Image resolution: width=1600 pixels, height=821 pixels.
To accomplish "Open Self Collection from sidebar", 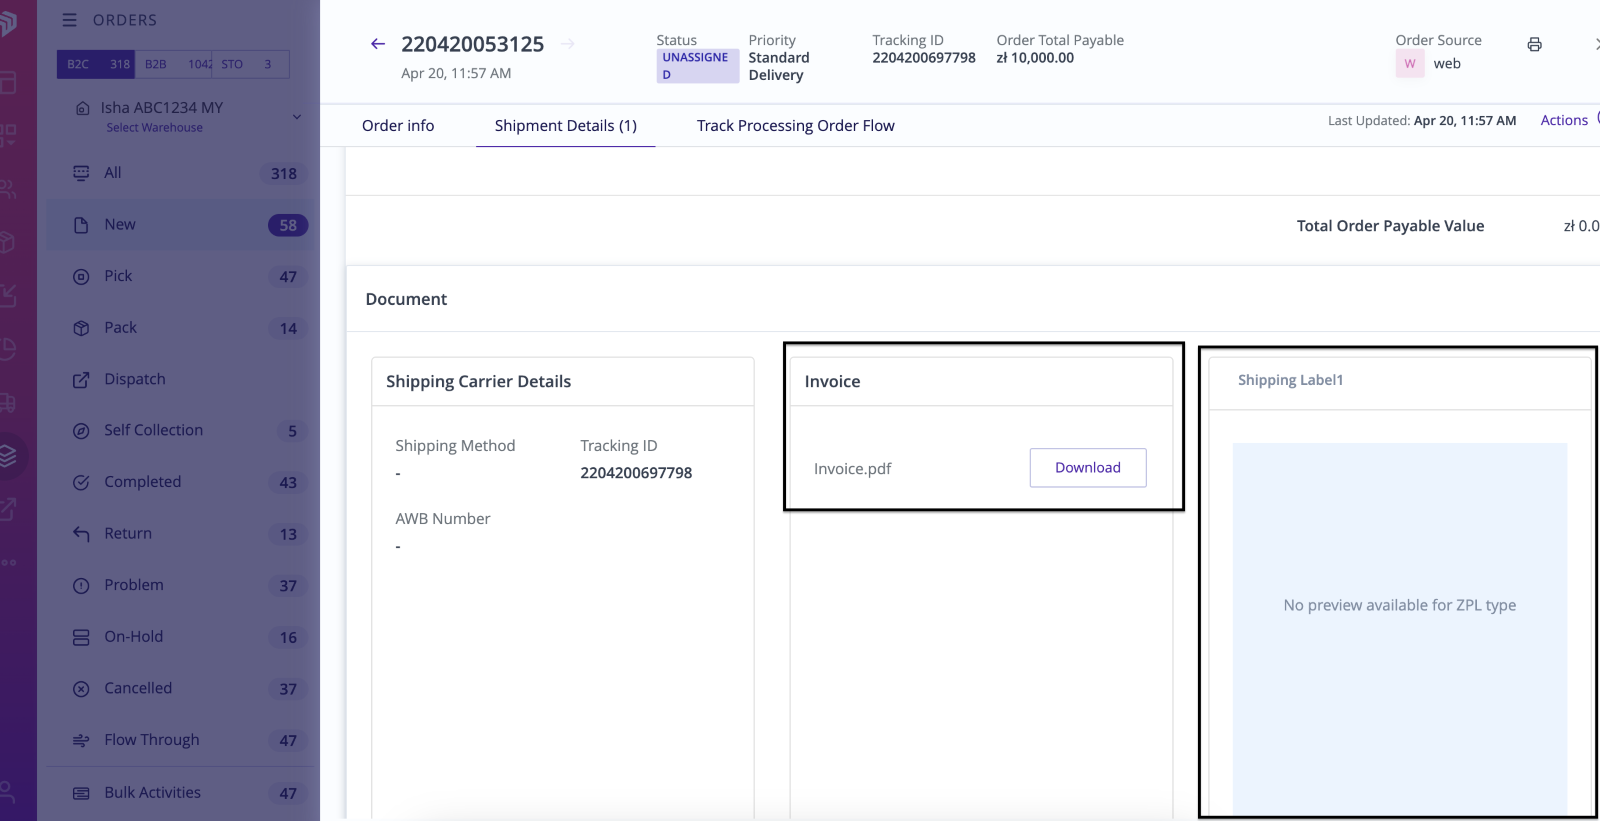I will coord(153,430).
